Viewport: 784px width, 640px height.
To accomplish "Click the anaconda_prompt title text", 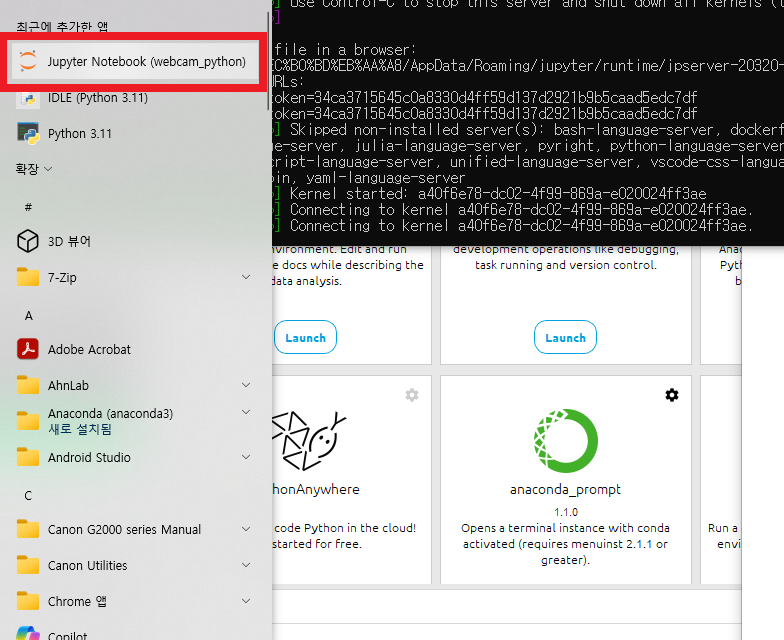I will tap(566, 490).
